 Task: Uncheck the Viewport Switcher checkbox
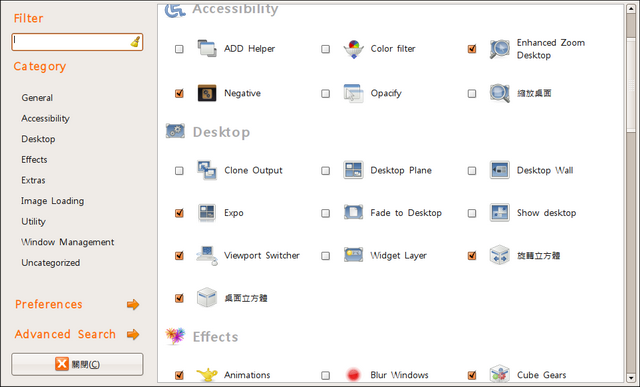point(179,256)
